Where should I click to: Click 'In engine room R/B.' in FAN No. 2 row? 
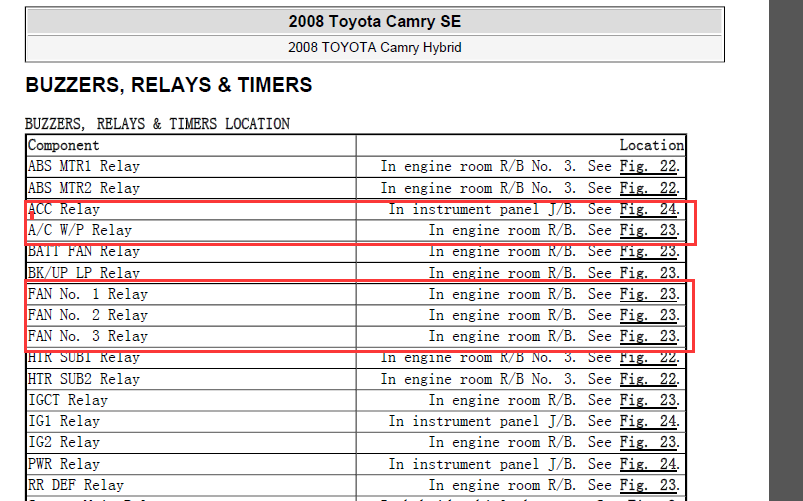point(502,316)
